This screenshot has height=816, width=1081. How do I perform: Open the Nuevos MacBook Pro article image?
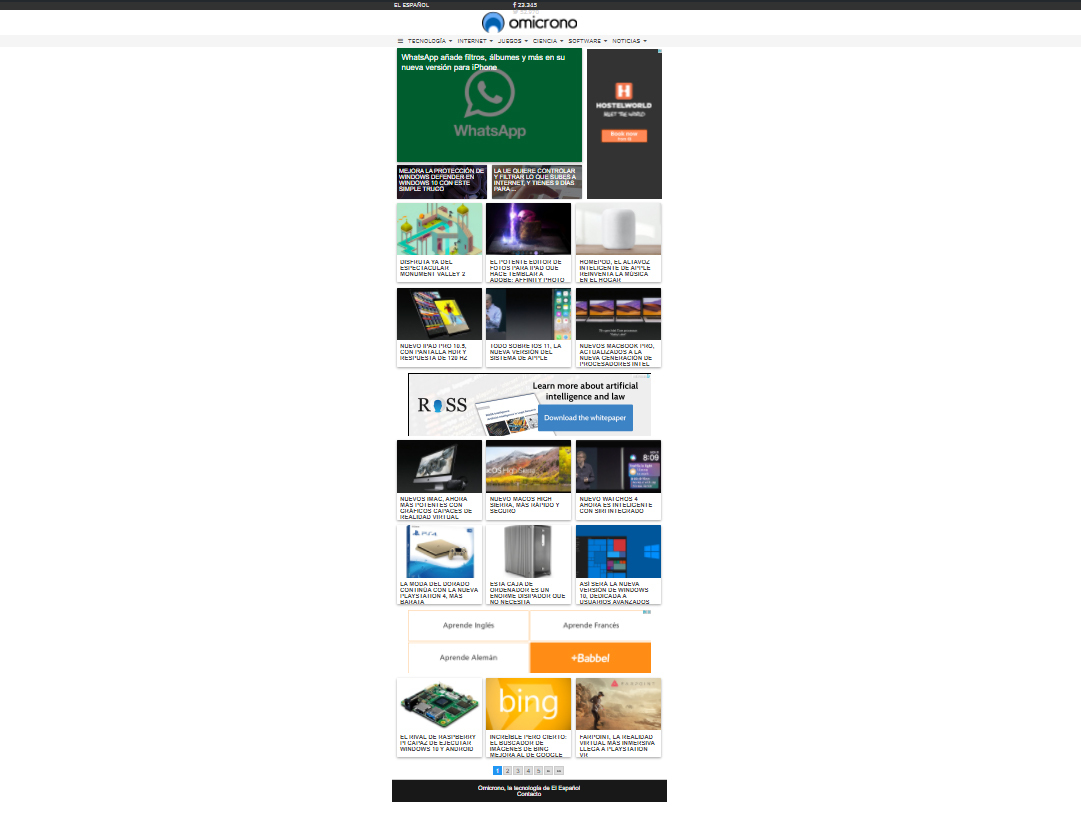coord(618,314)
